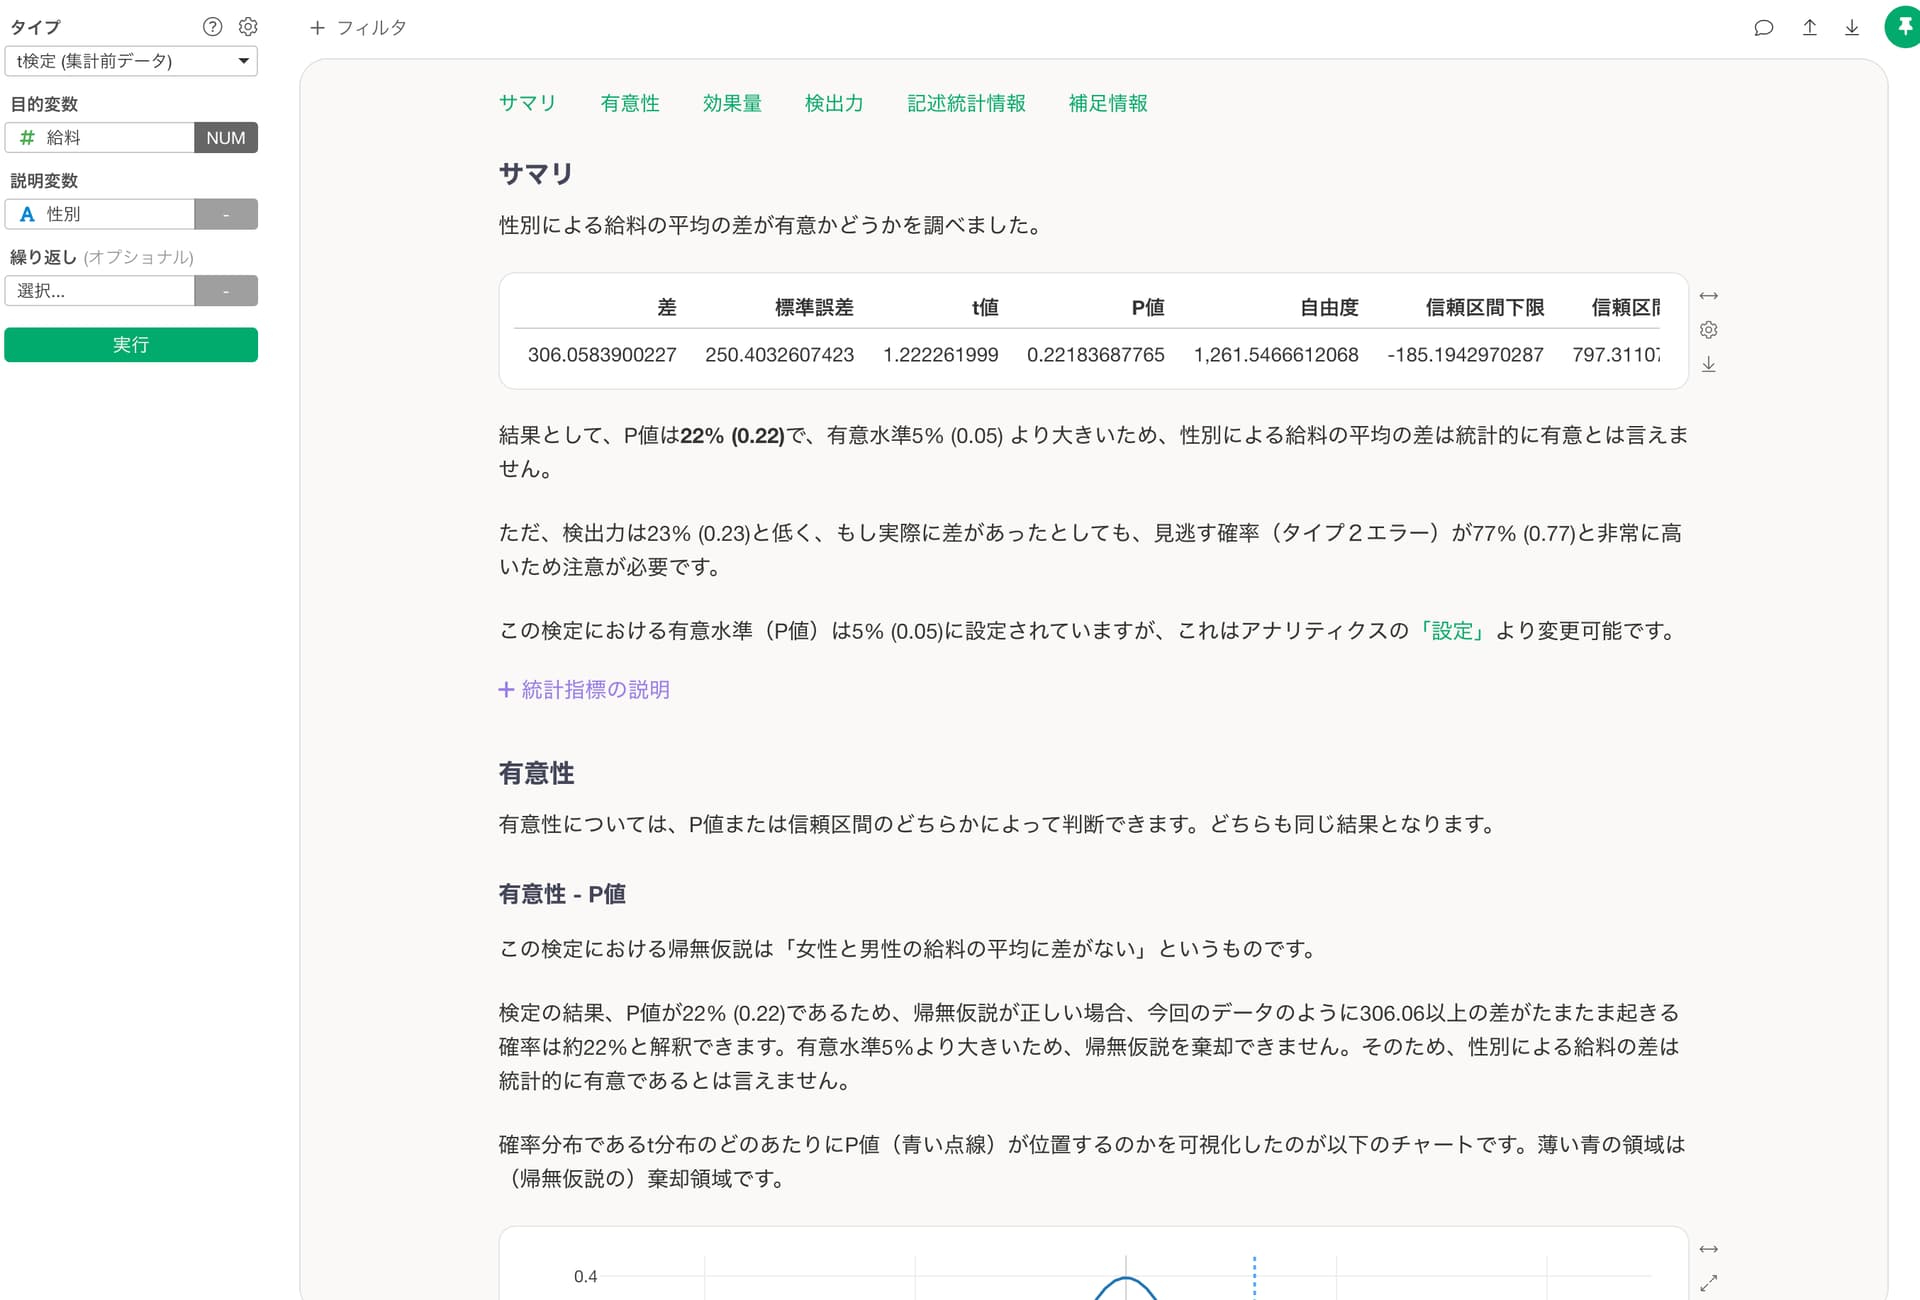The width and height of the screenshot is (1920, 1300).
Task: Click the 信頼区間下限 column header
Action: (1484, 308)
